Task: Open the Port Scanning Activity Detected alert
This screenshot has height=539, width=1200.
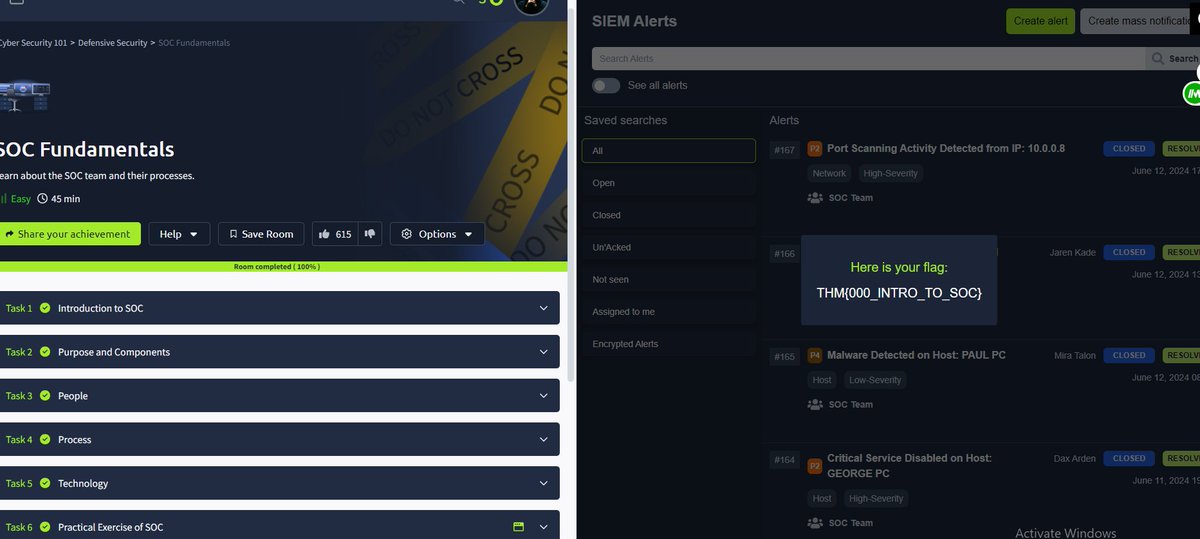Action: [x=946, y=149]
